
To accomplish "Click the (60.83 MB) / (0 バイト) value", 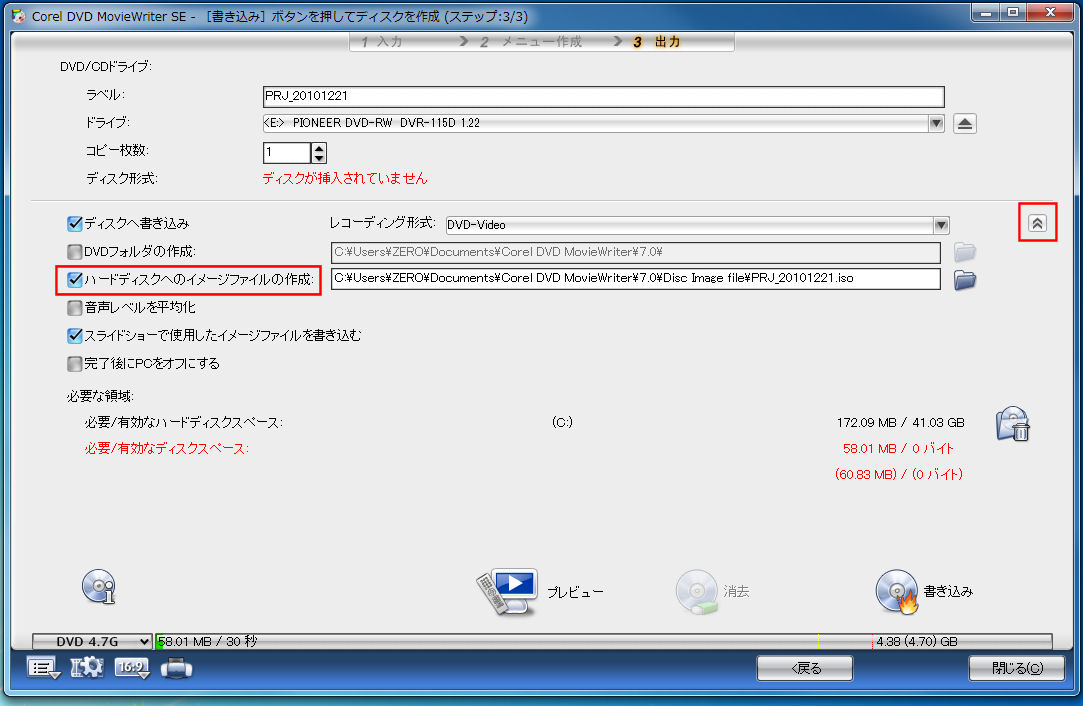I will pos(899,475).
